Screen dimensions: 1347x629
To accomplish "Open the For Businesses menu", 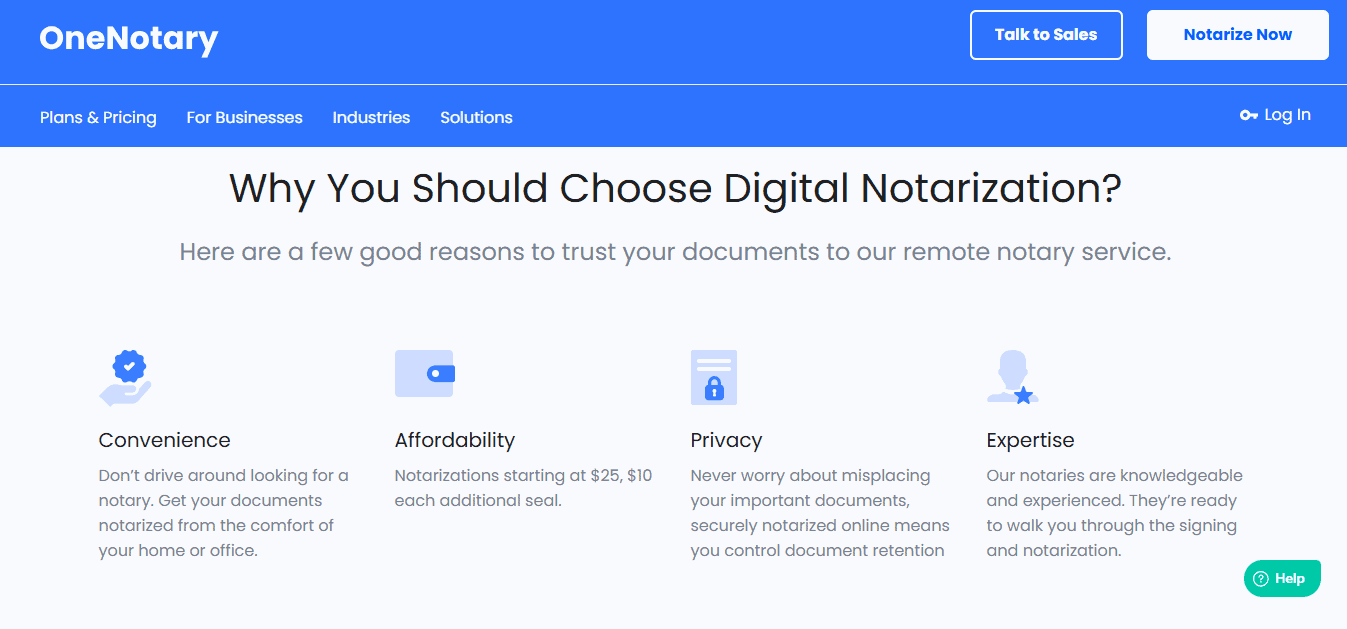I will [x=244, y=117].
